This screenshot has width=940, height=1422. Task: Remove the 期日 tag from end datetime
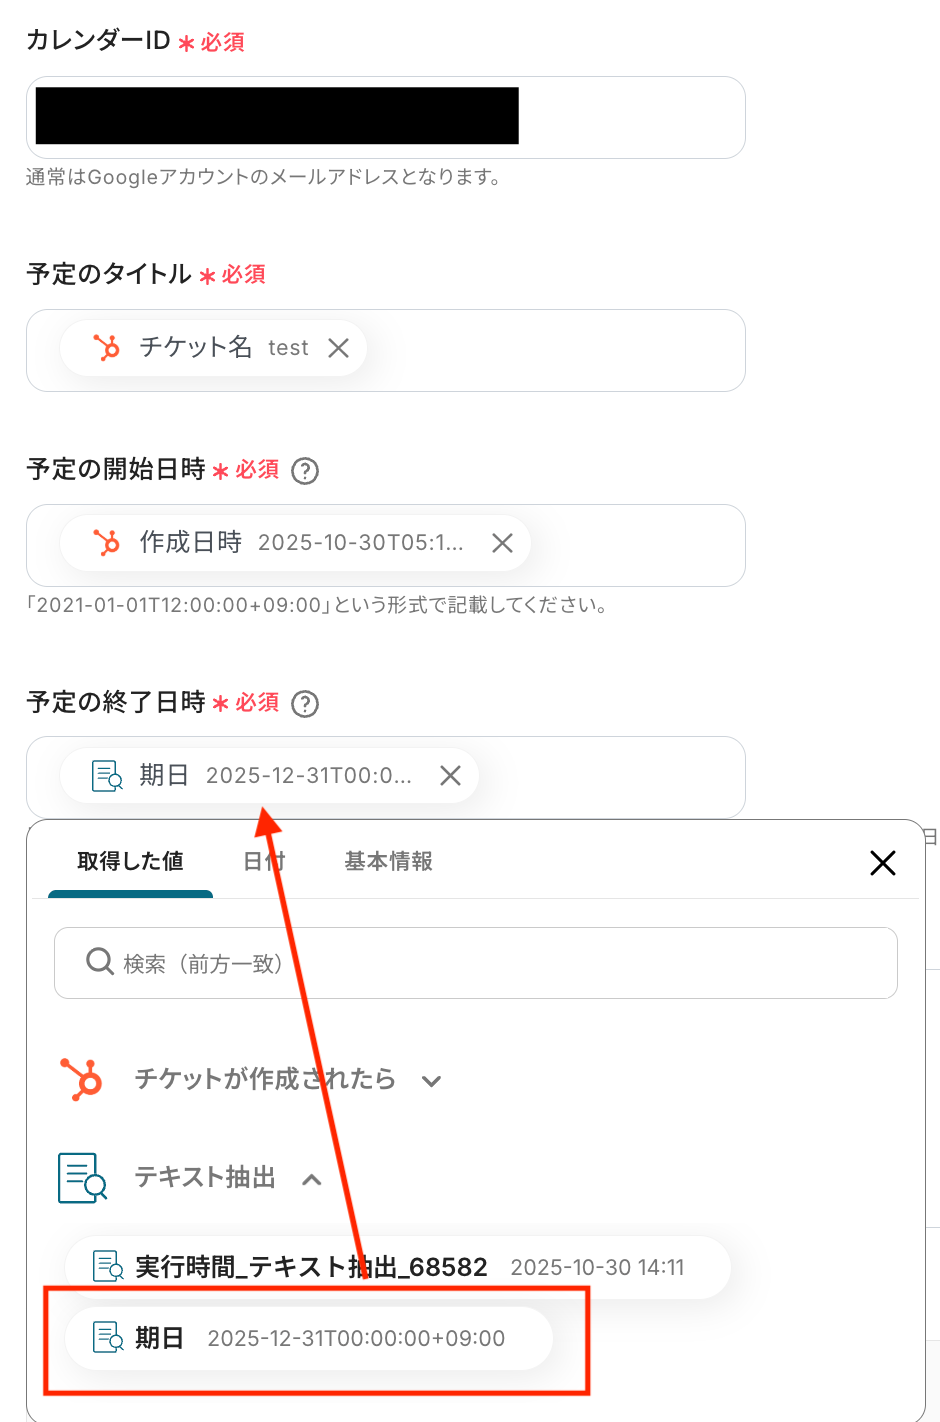tap(450, 776)
